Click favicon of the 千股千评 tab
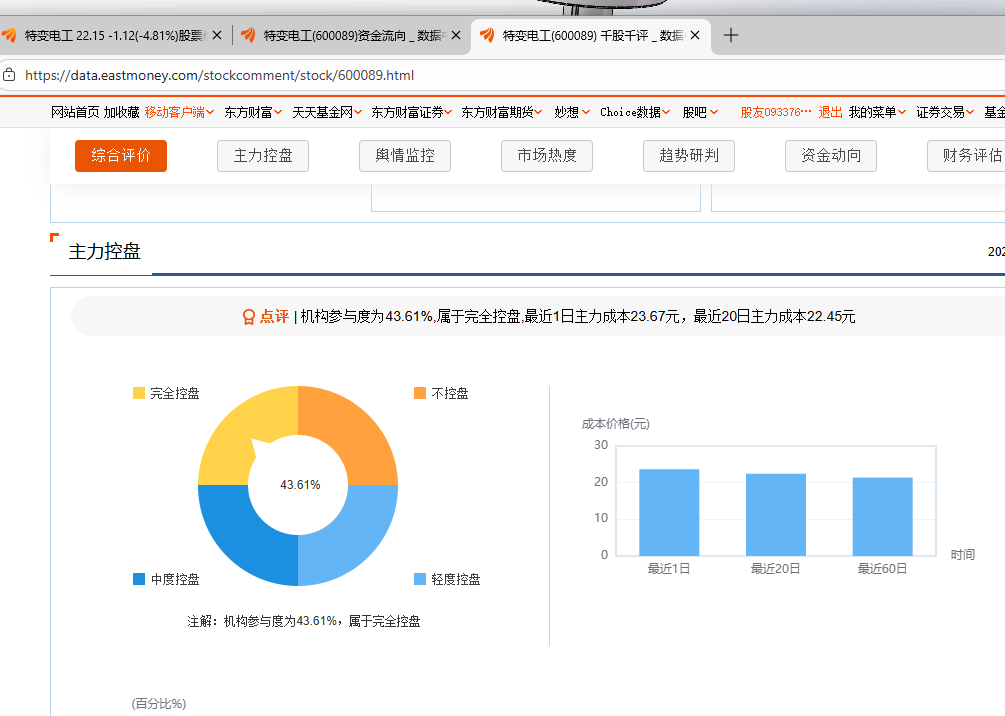The image size is (1005, 716). coord(487,35)
